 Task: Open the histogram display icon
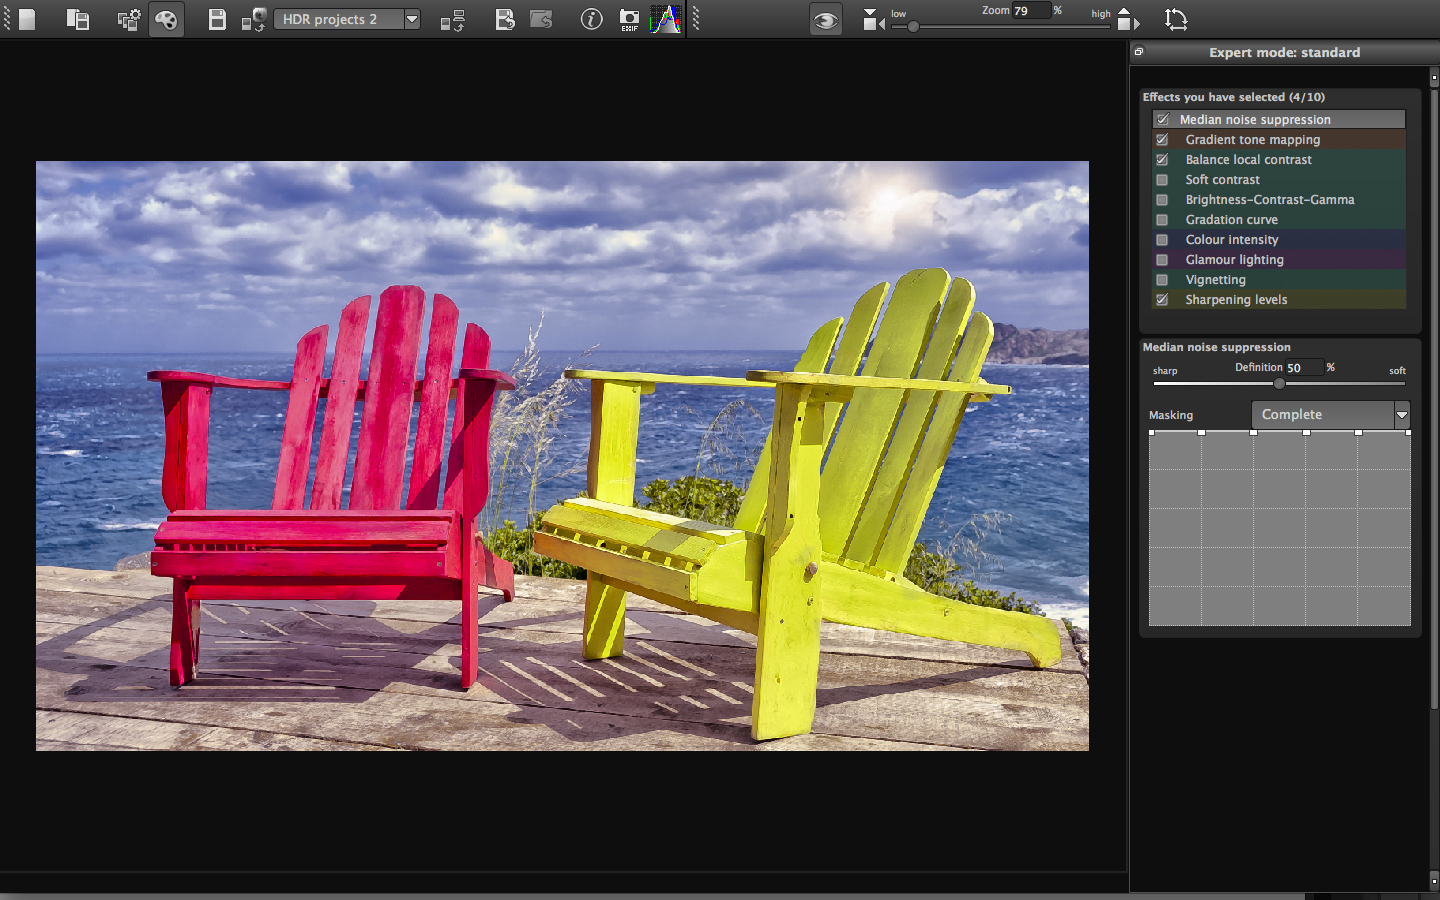point(665,19)
